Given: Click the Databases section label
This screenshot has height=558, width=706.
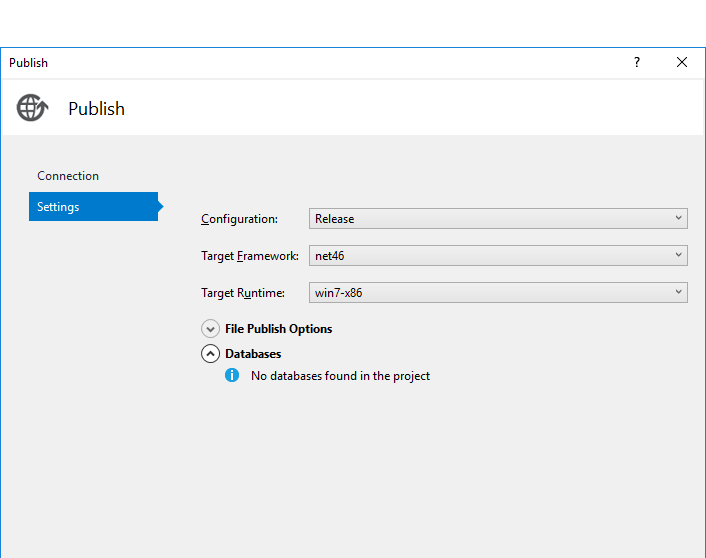Looking at the screenshot, I should click(x=253, y=354).
